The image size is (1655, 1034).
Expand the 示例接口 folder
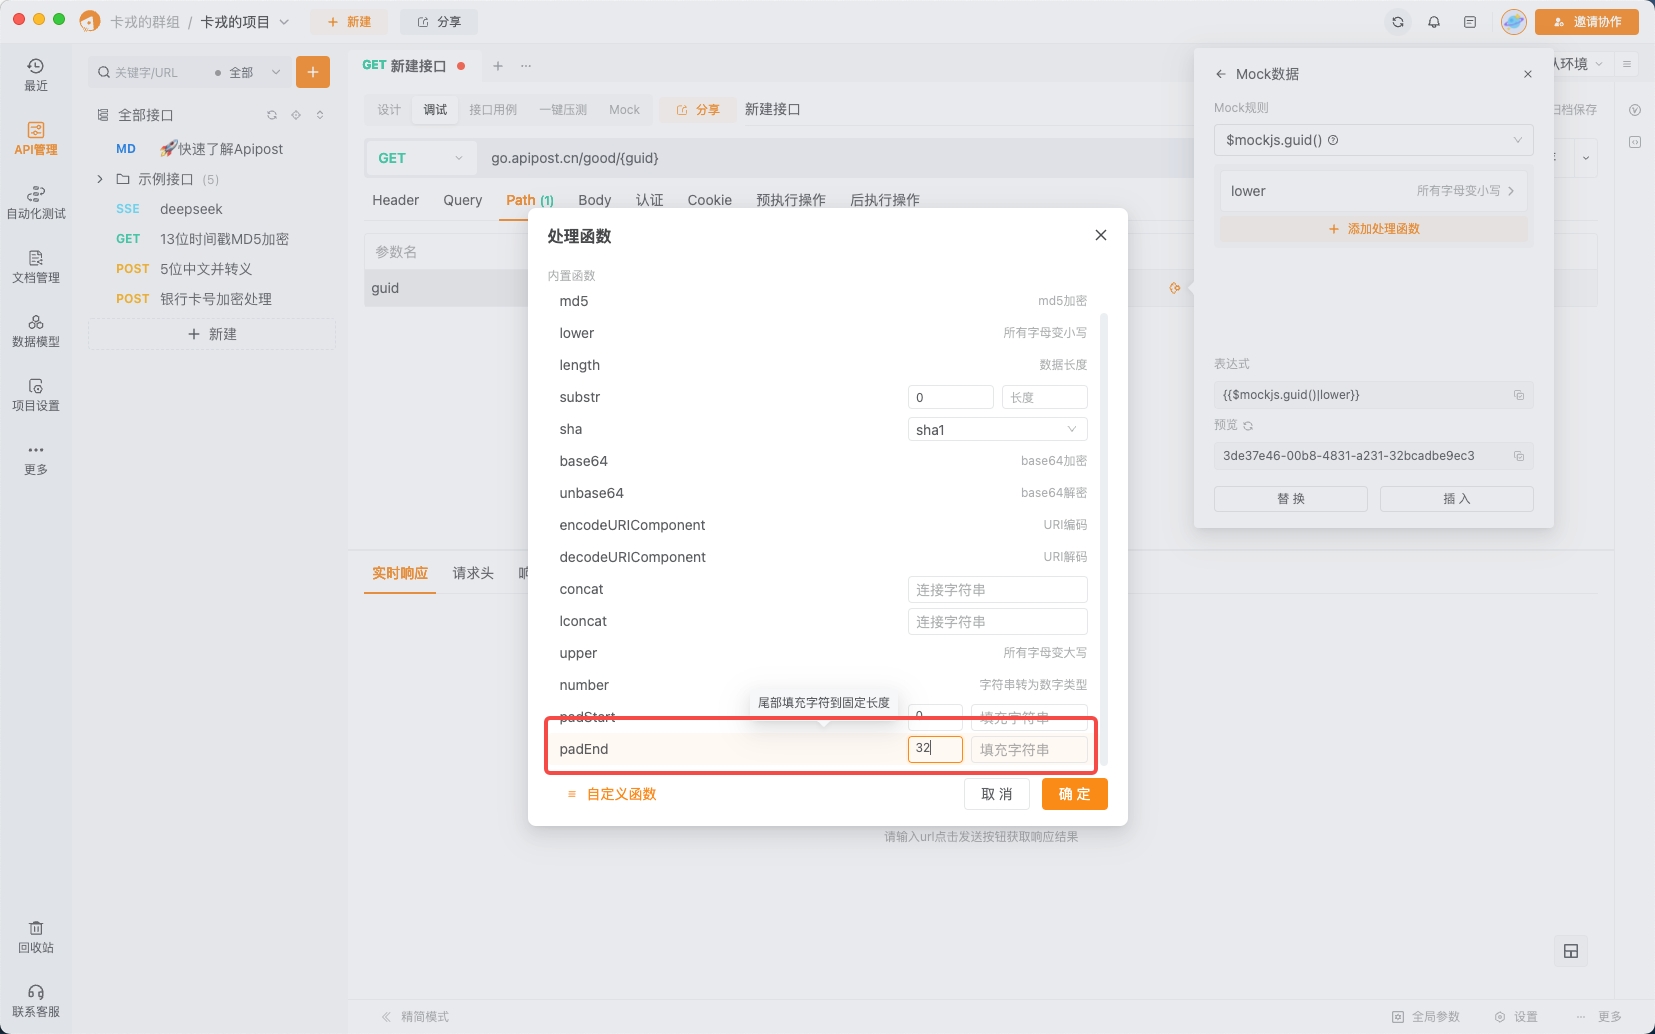(x=100, y=179)
